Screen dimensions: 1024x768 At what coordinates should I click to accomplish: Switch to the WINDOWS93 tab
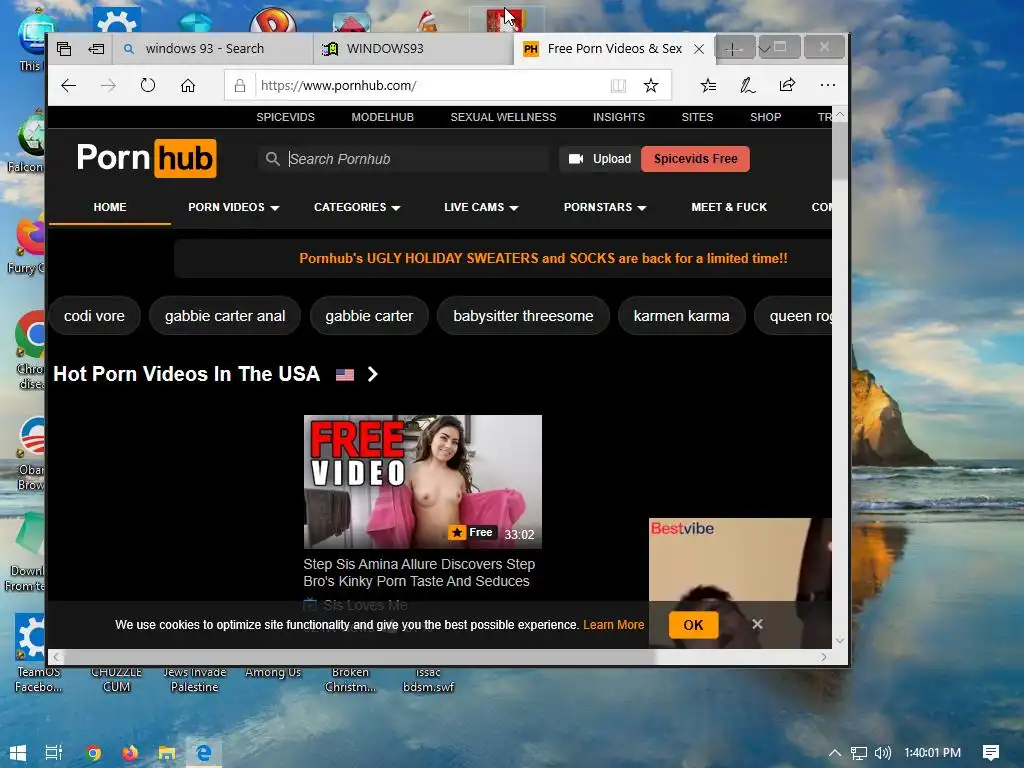(x=413, y=49)
